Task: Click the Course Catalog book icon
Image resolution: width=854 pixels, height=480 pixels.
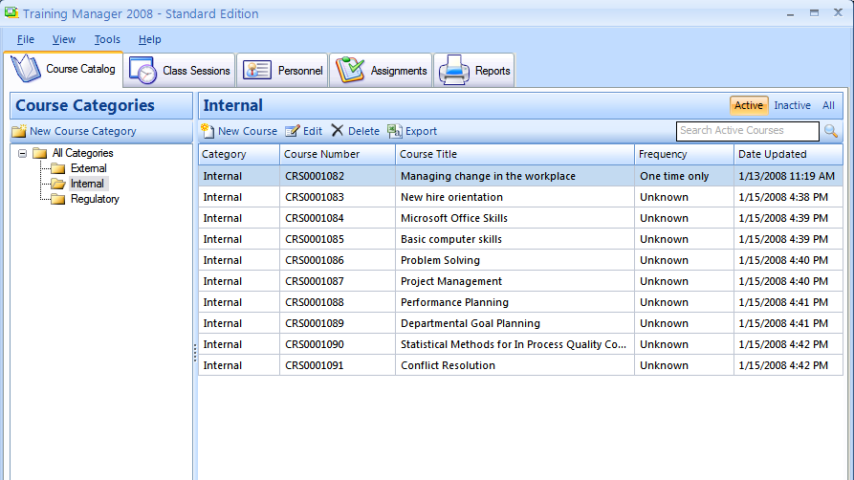Action: click(x=26, y=69)
